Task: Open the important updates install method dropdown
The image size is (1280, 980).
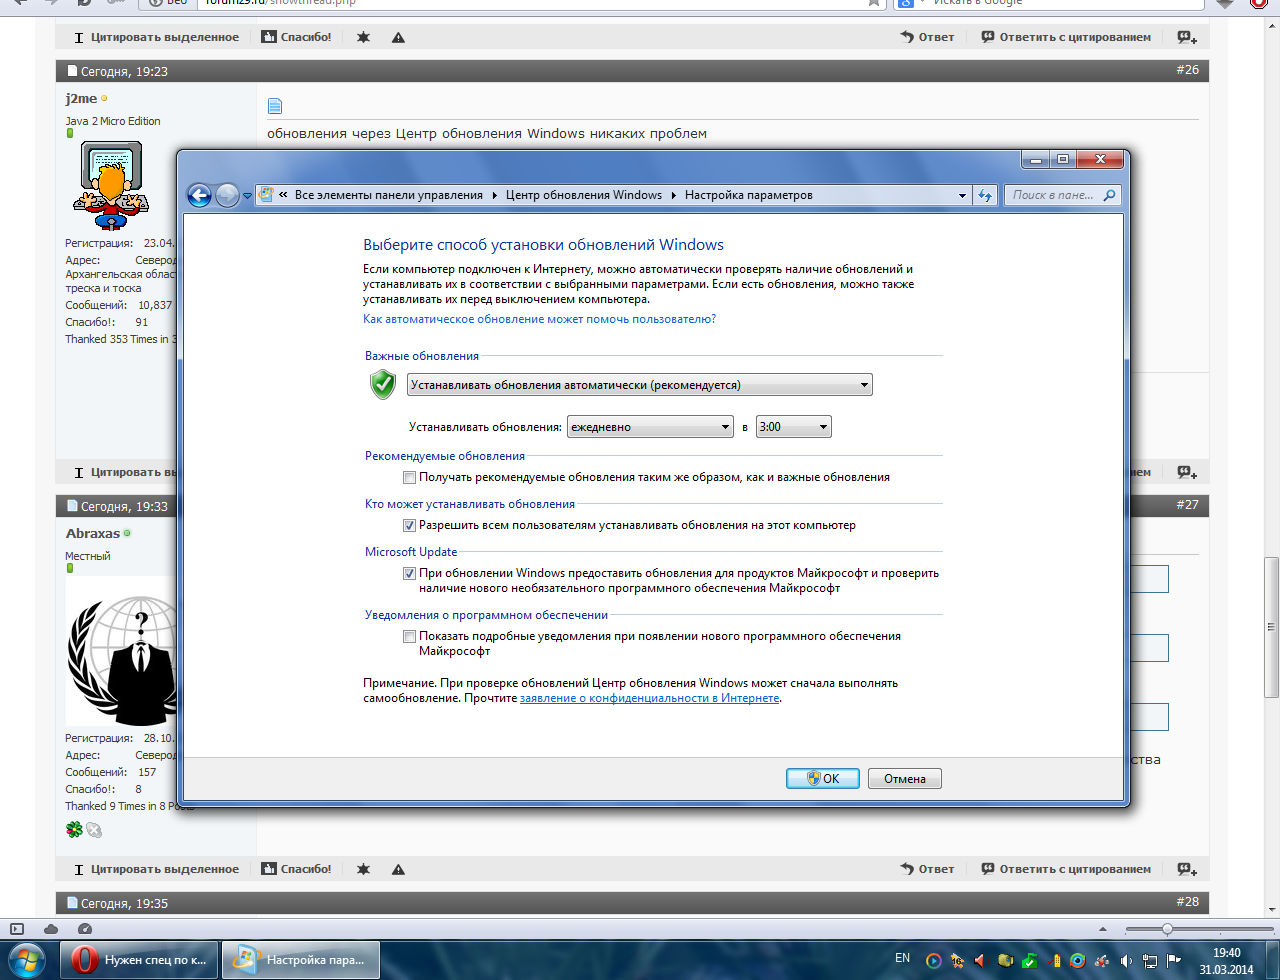Action: (640, 385)
